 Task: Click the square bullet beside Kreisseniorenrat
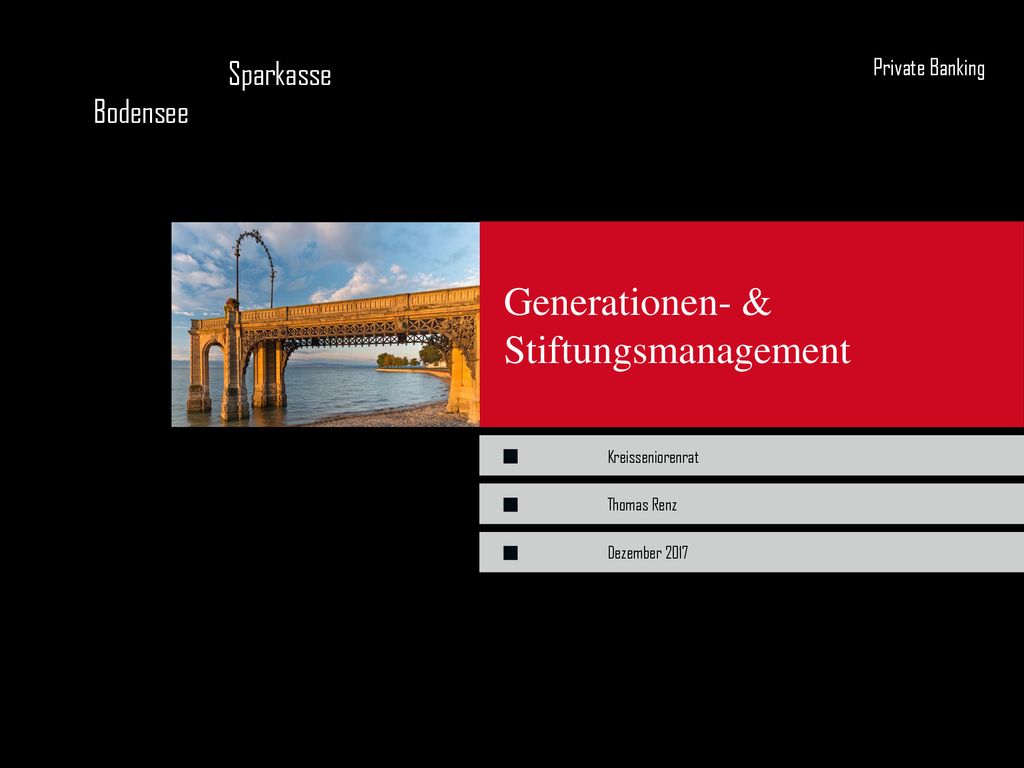click(511, 456)
